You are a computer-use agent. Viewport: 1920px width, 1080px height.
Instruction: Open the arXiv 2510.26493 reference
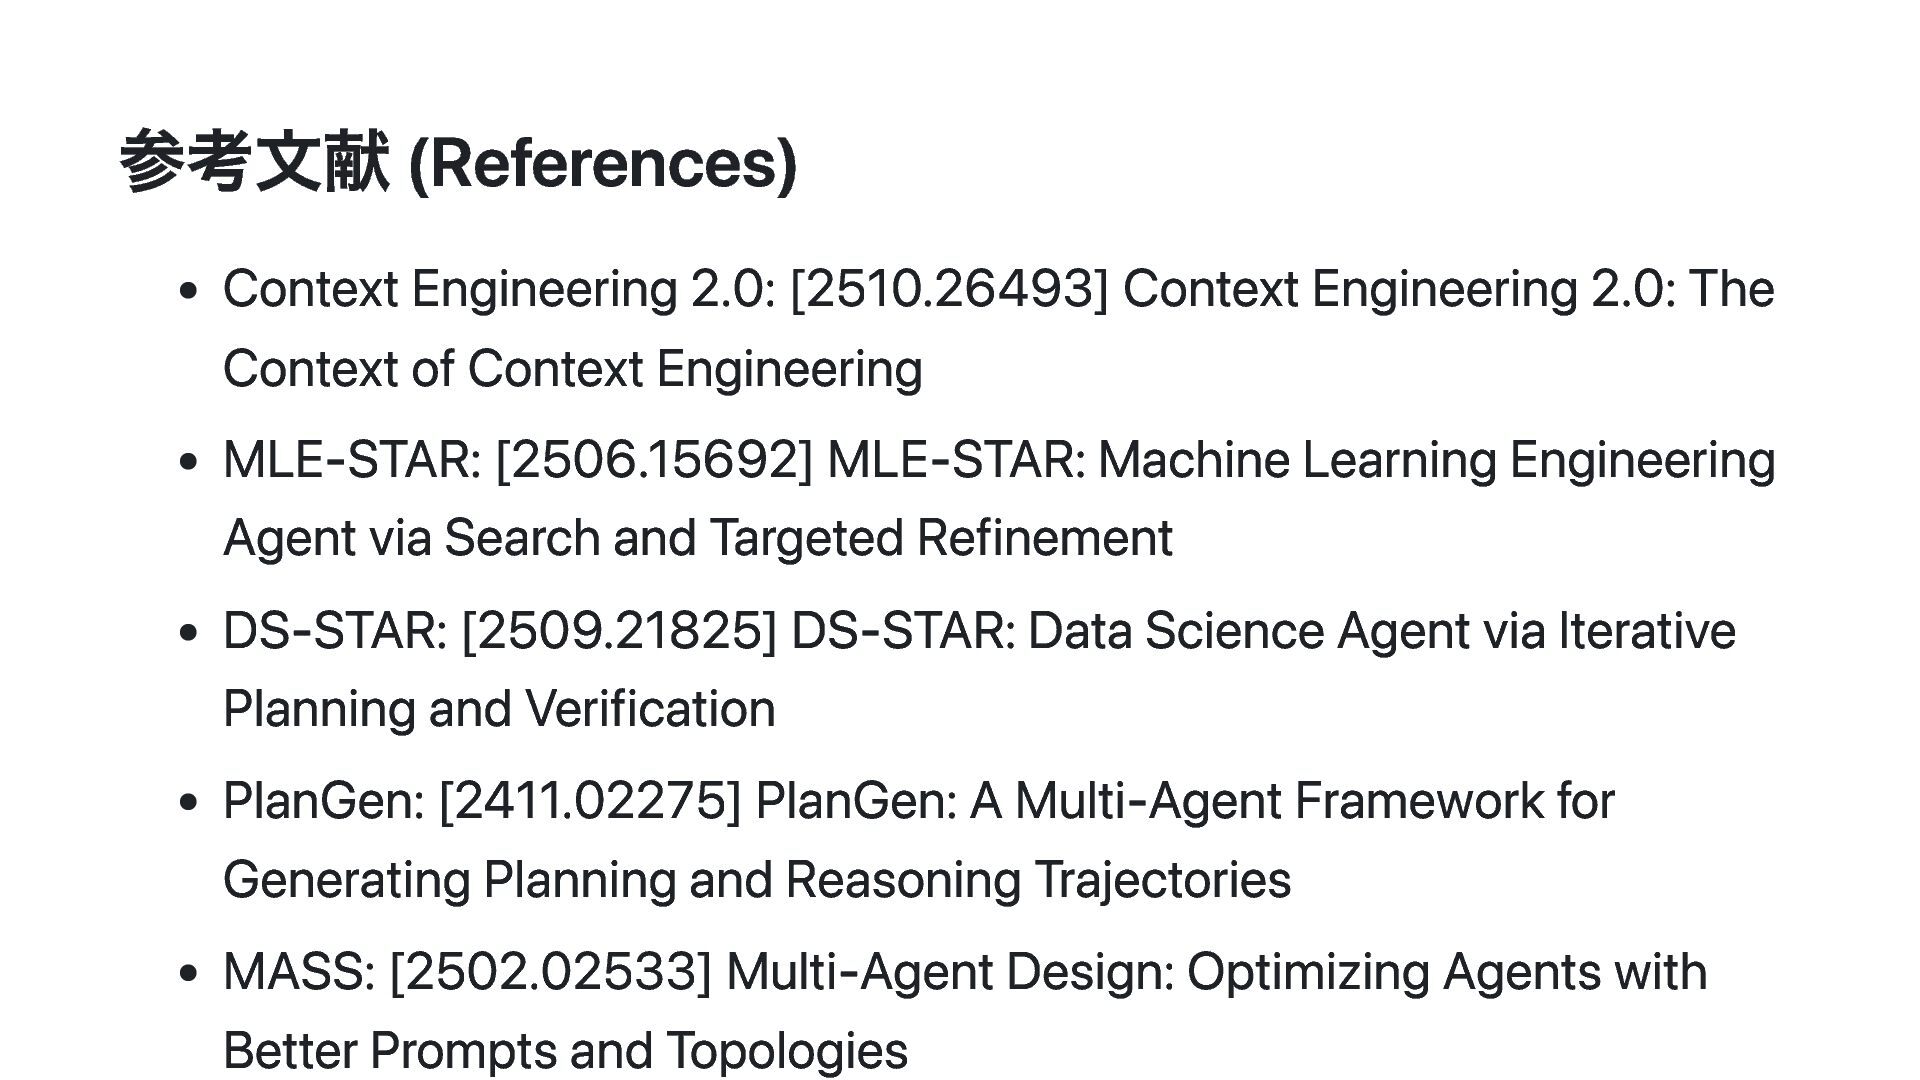(949, 289)
